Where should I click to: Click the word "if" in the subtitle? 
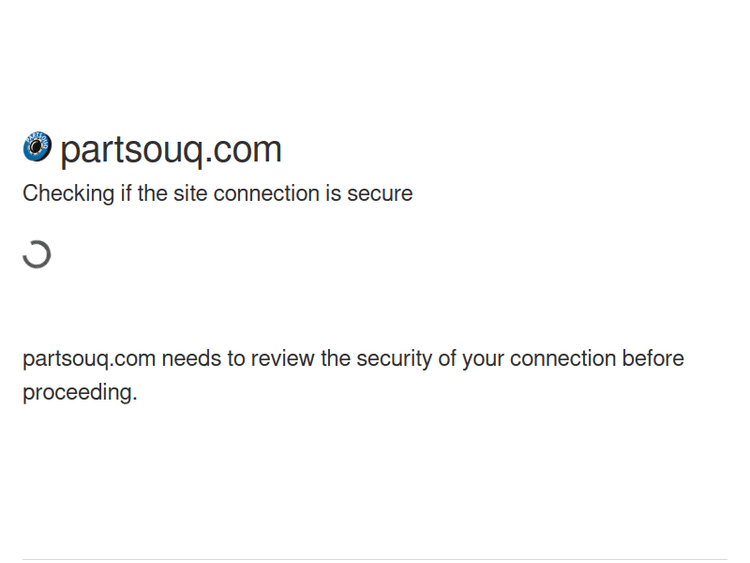126,194
